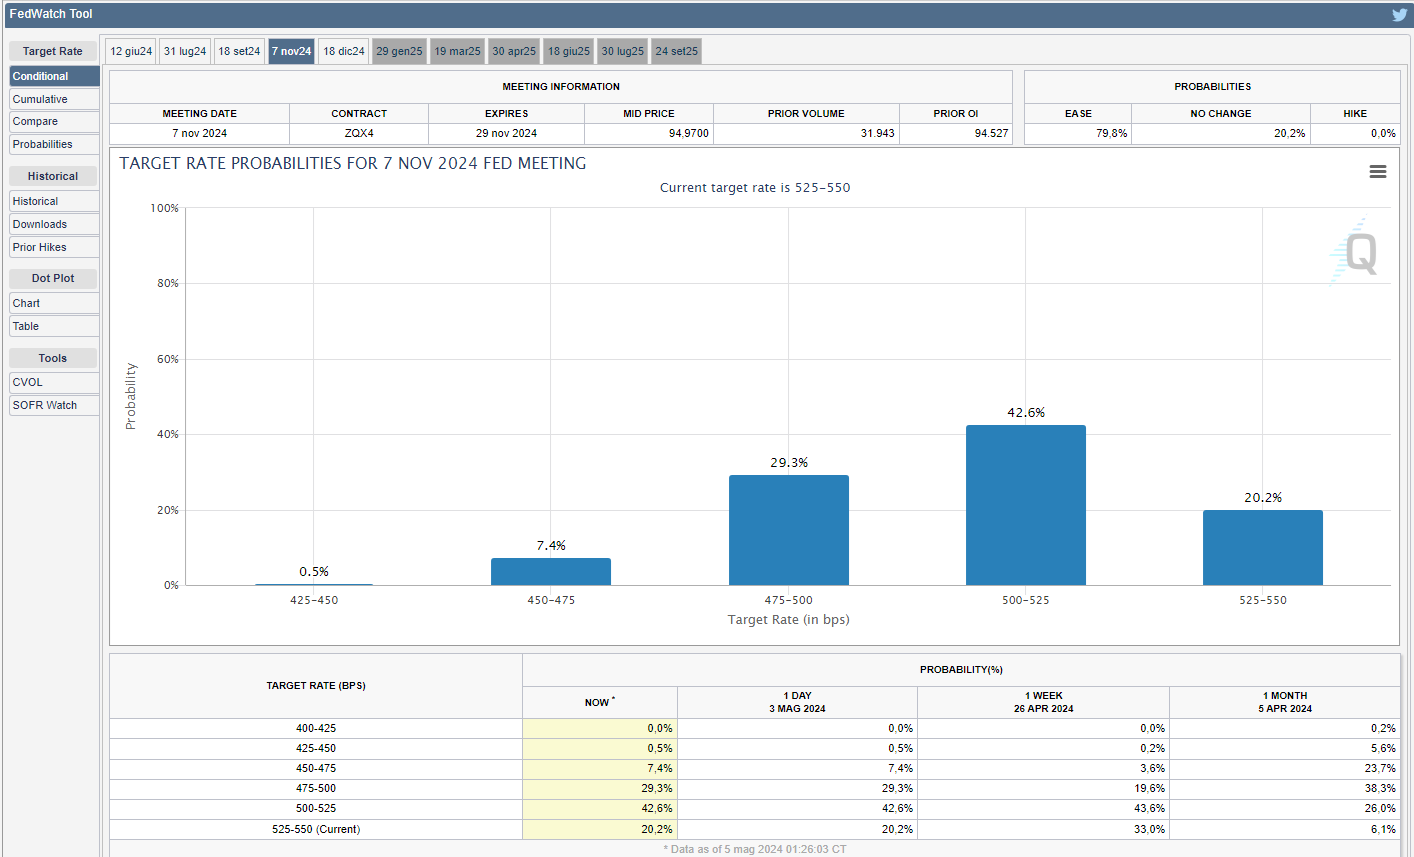Screen dimensions: 1414x857
Task: Click the Compare sidebar button
Action: click(x=54, y=121)
